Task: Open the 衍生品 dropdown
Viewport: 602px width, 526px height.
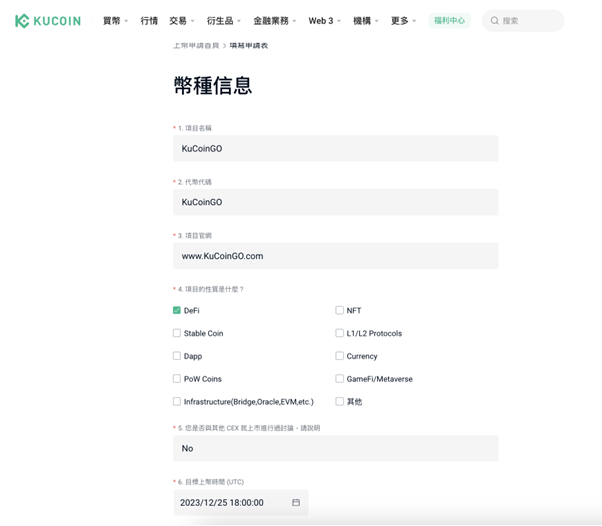Action: pos(223,21)
